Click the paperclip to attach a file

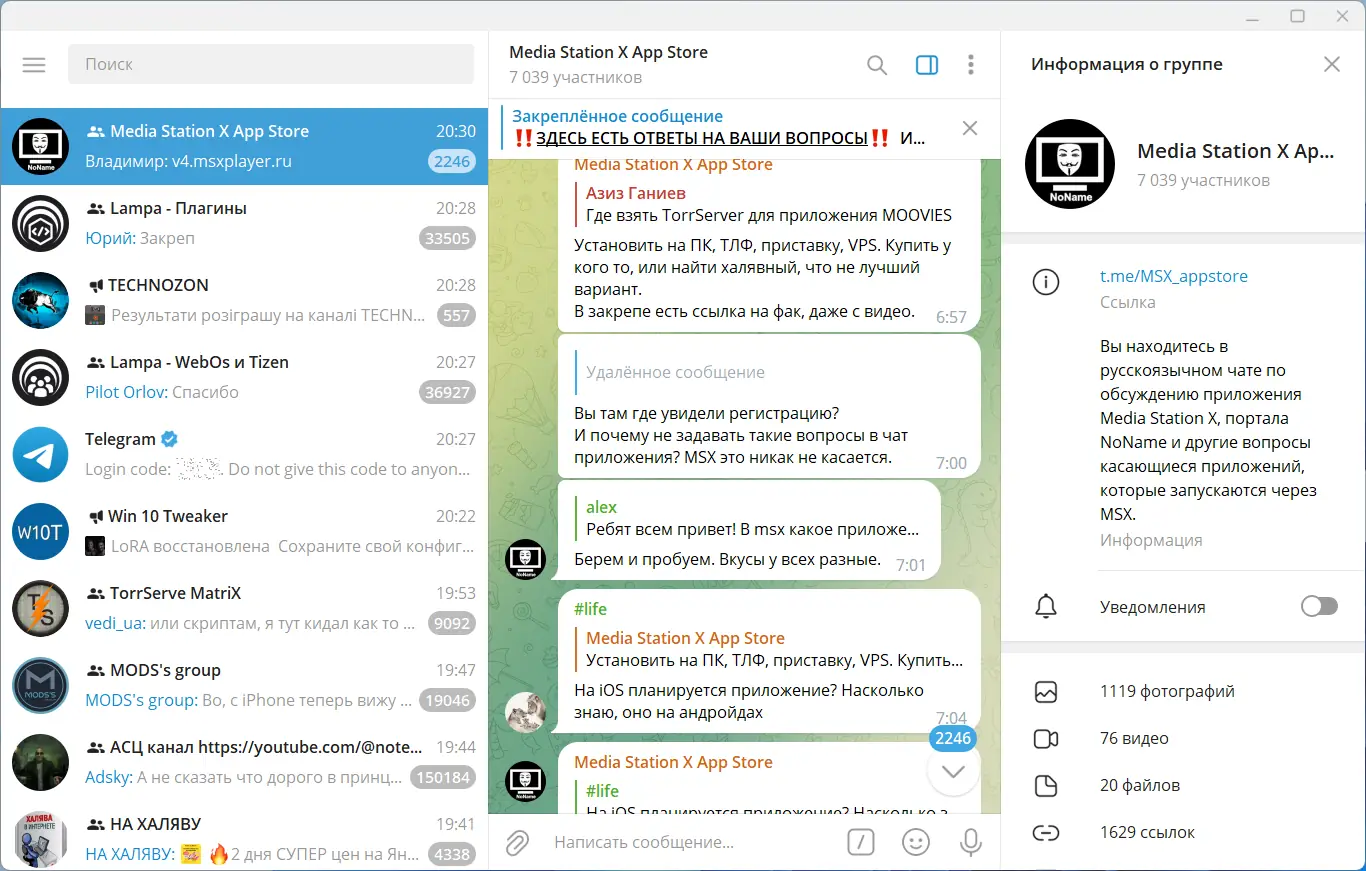click(516, 842)
